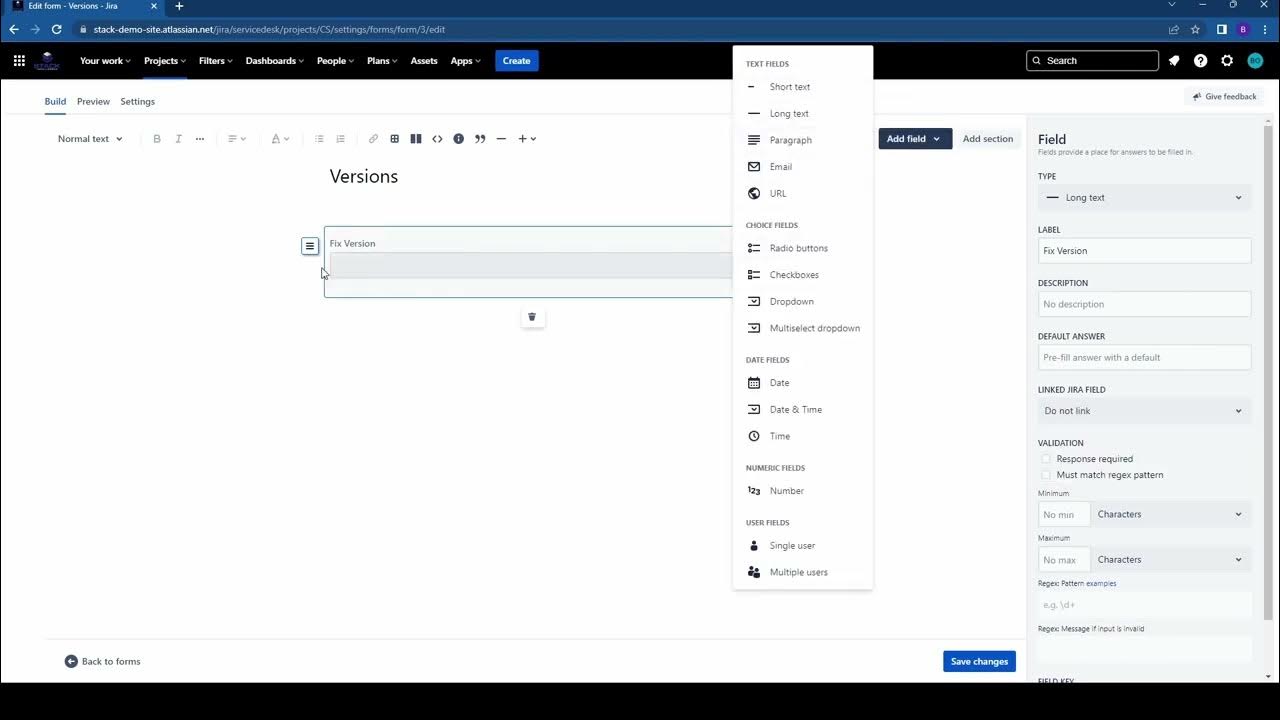Toggle italic formatting in editor toolbar

[x=178, y=139]
